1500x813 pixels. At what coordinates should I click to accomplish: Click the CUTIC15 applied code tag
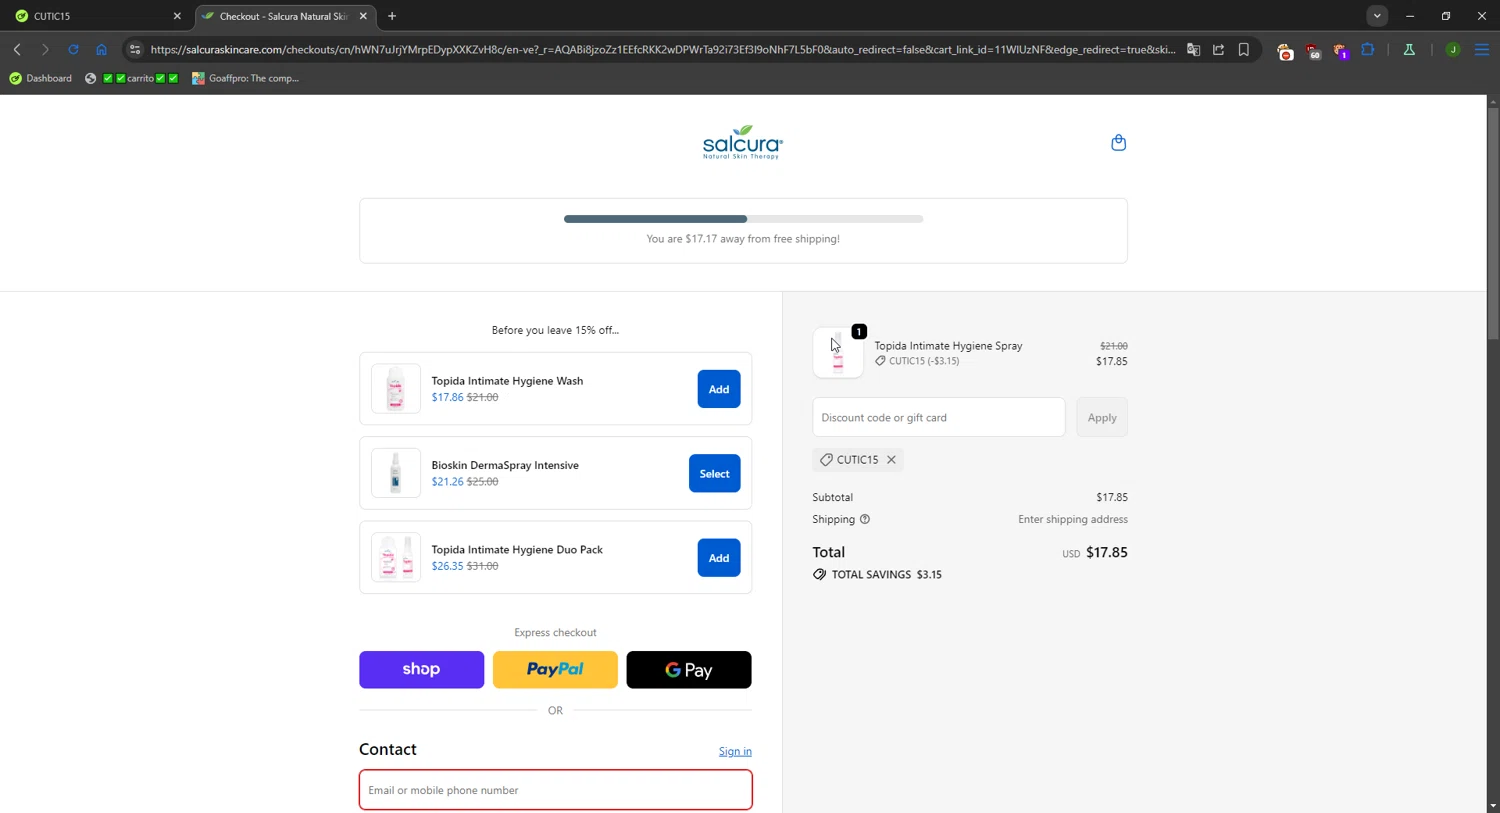858,460
